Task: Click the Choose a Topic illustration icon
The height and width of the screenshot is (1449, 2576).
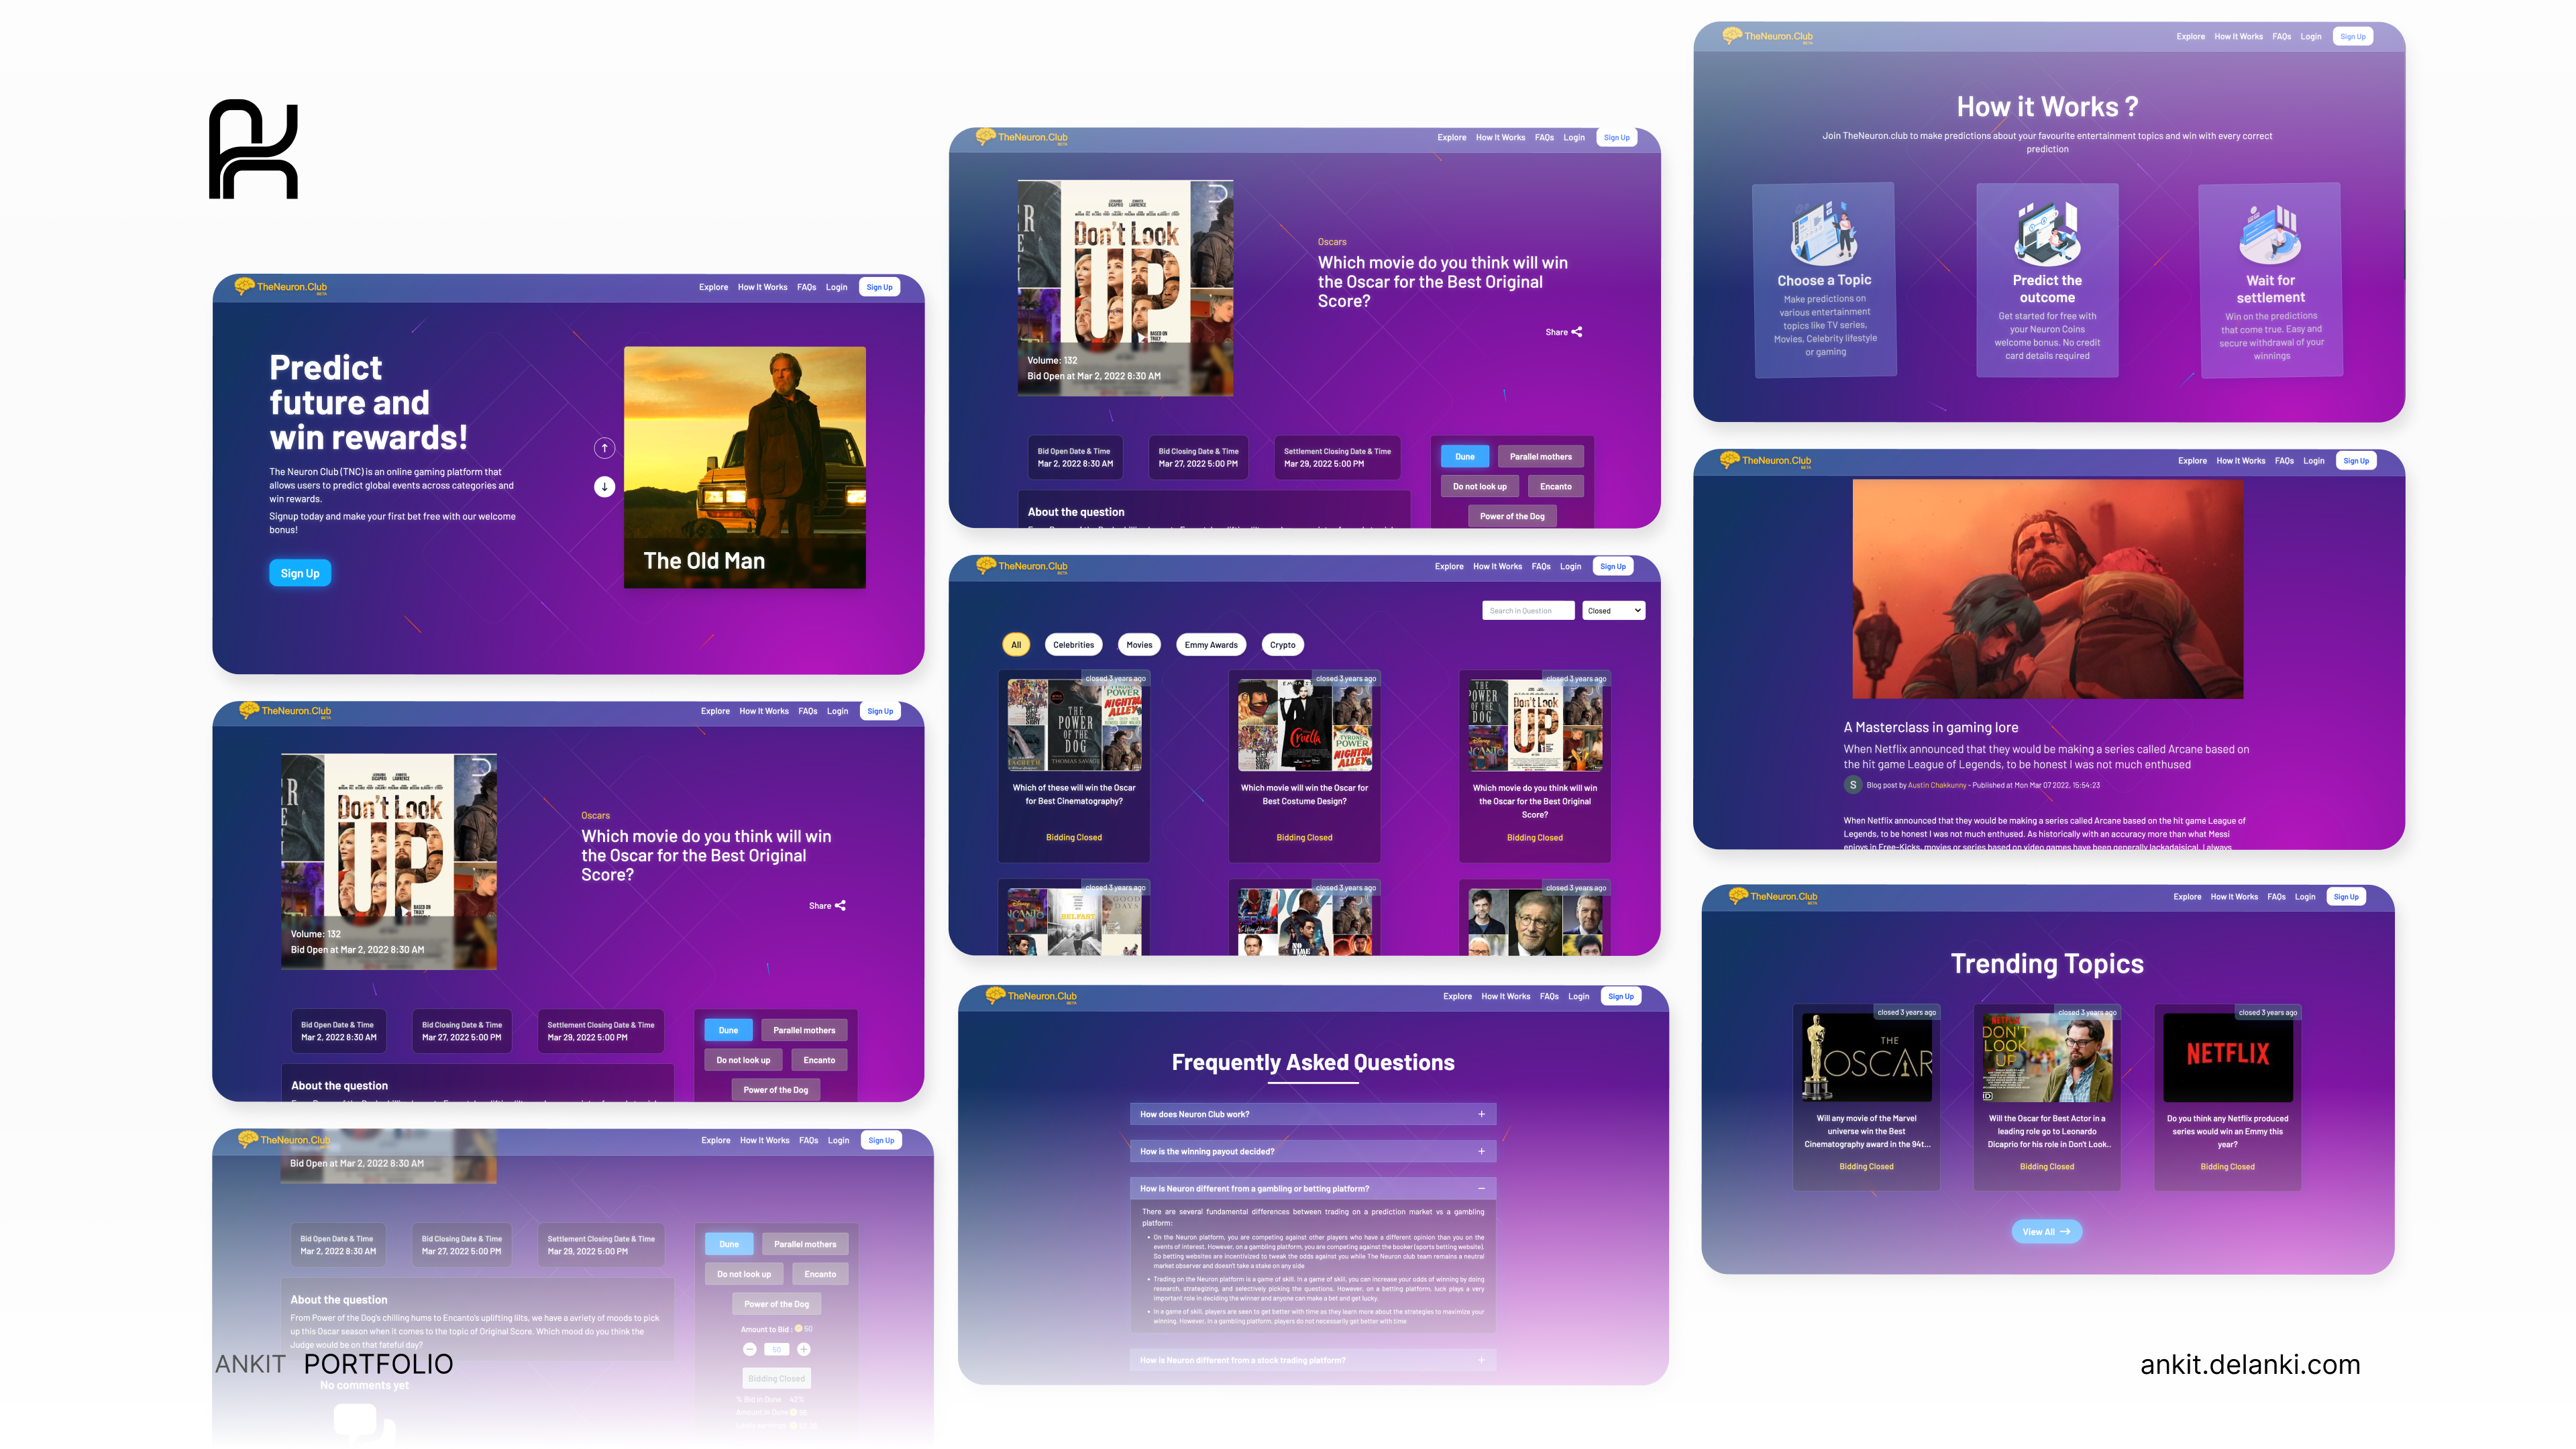Action: (1824, 233)
